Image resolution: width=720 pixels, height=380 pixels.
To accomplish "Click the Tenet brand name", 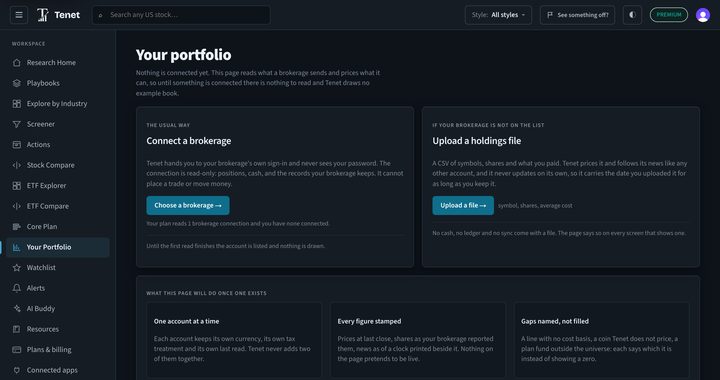I will pyautogui.click(x=67, y=15).
